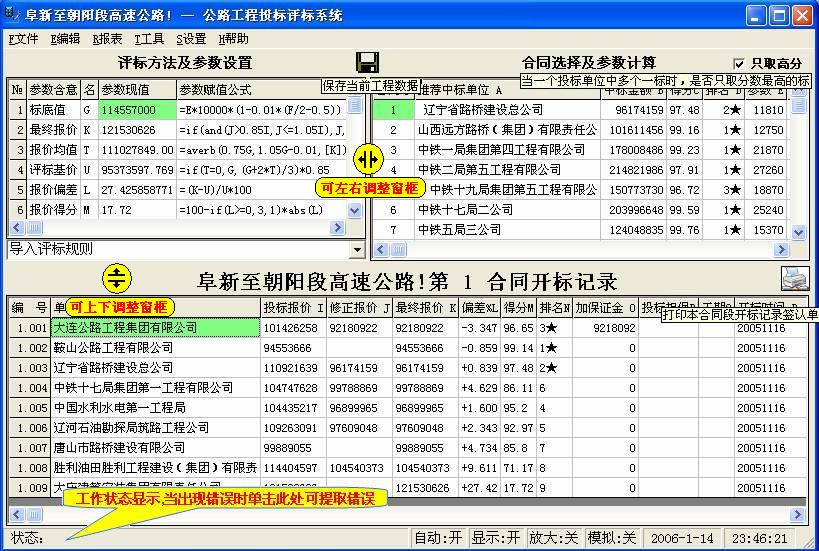Toggle the 只取高分 checkbox

point(739,63)
